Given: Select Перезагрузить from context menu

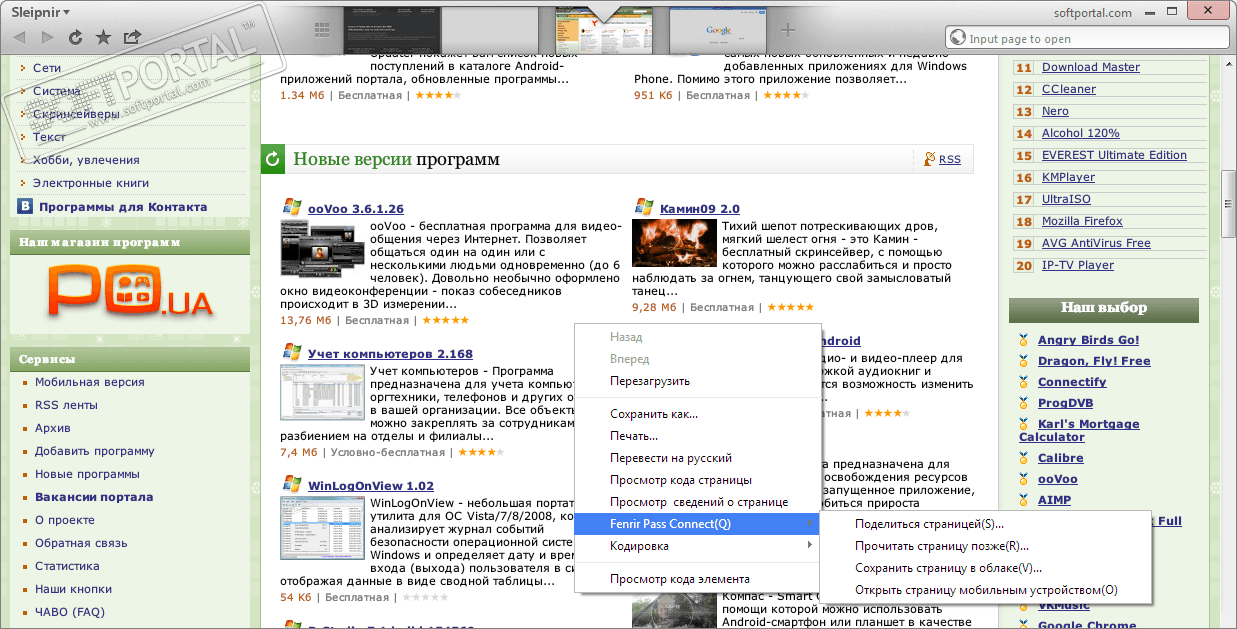Looking at the screenshot, I should (650, 381).
